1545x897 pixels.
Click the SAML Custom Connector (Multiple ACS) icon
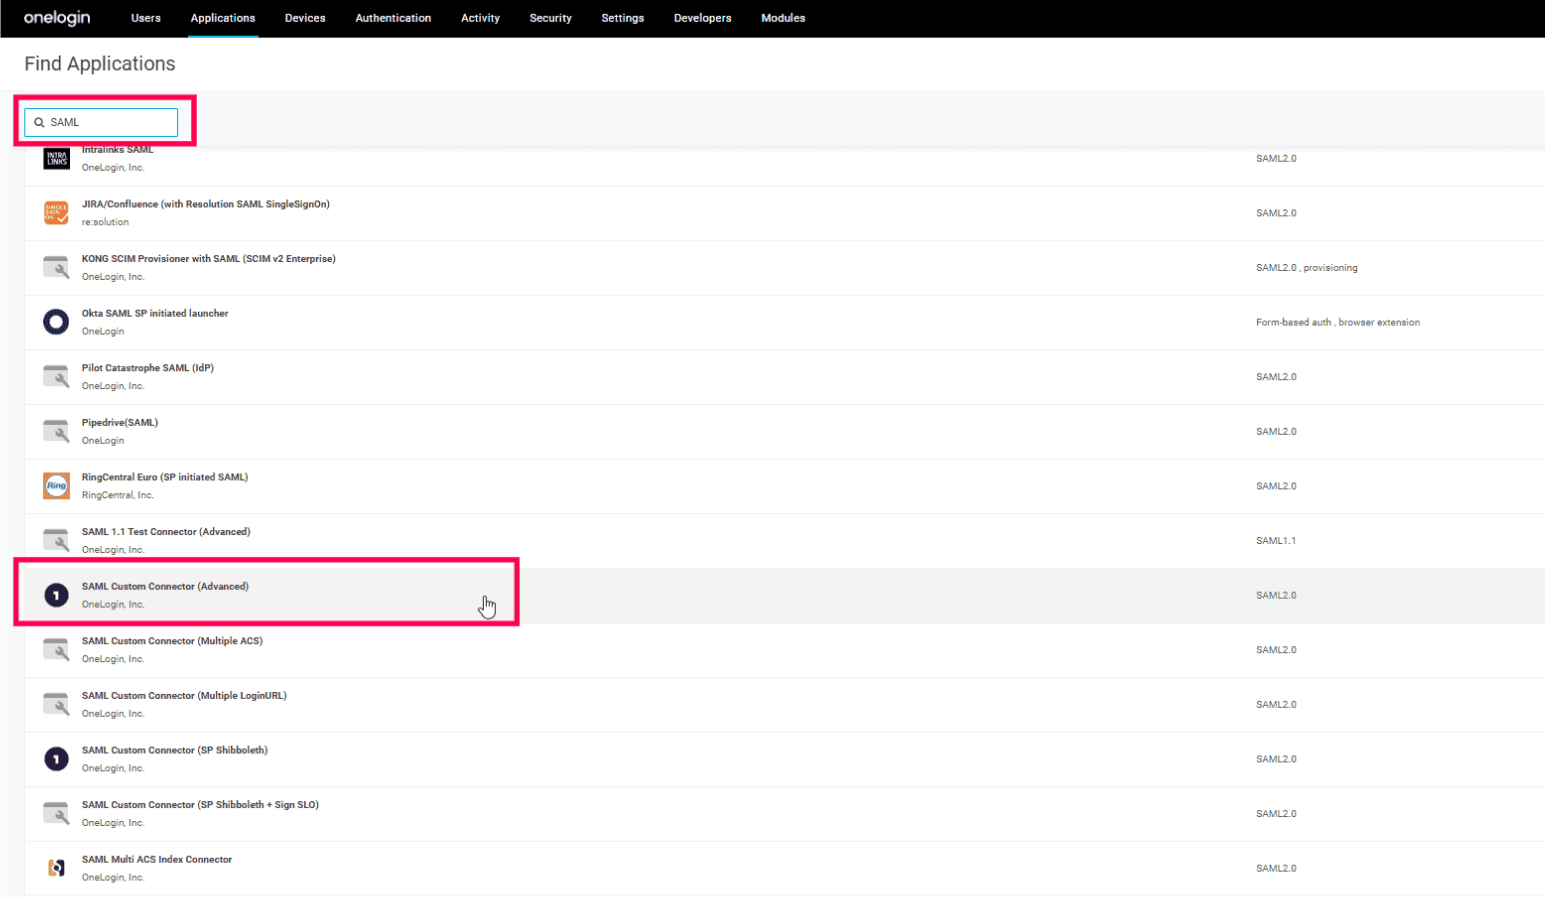(56, 650)
